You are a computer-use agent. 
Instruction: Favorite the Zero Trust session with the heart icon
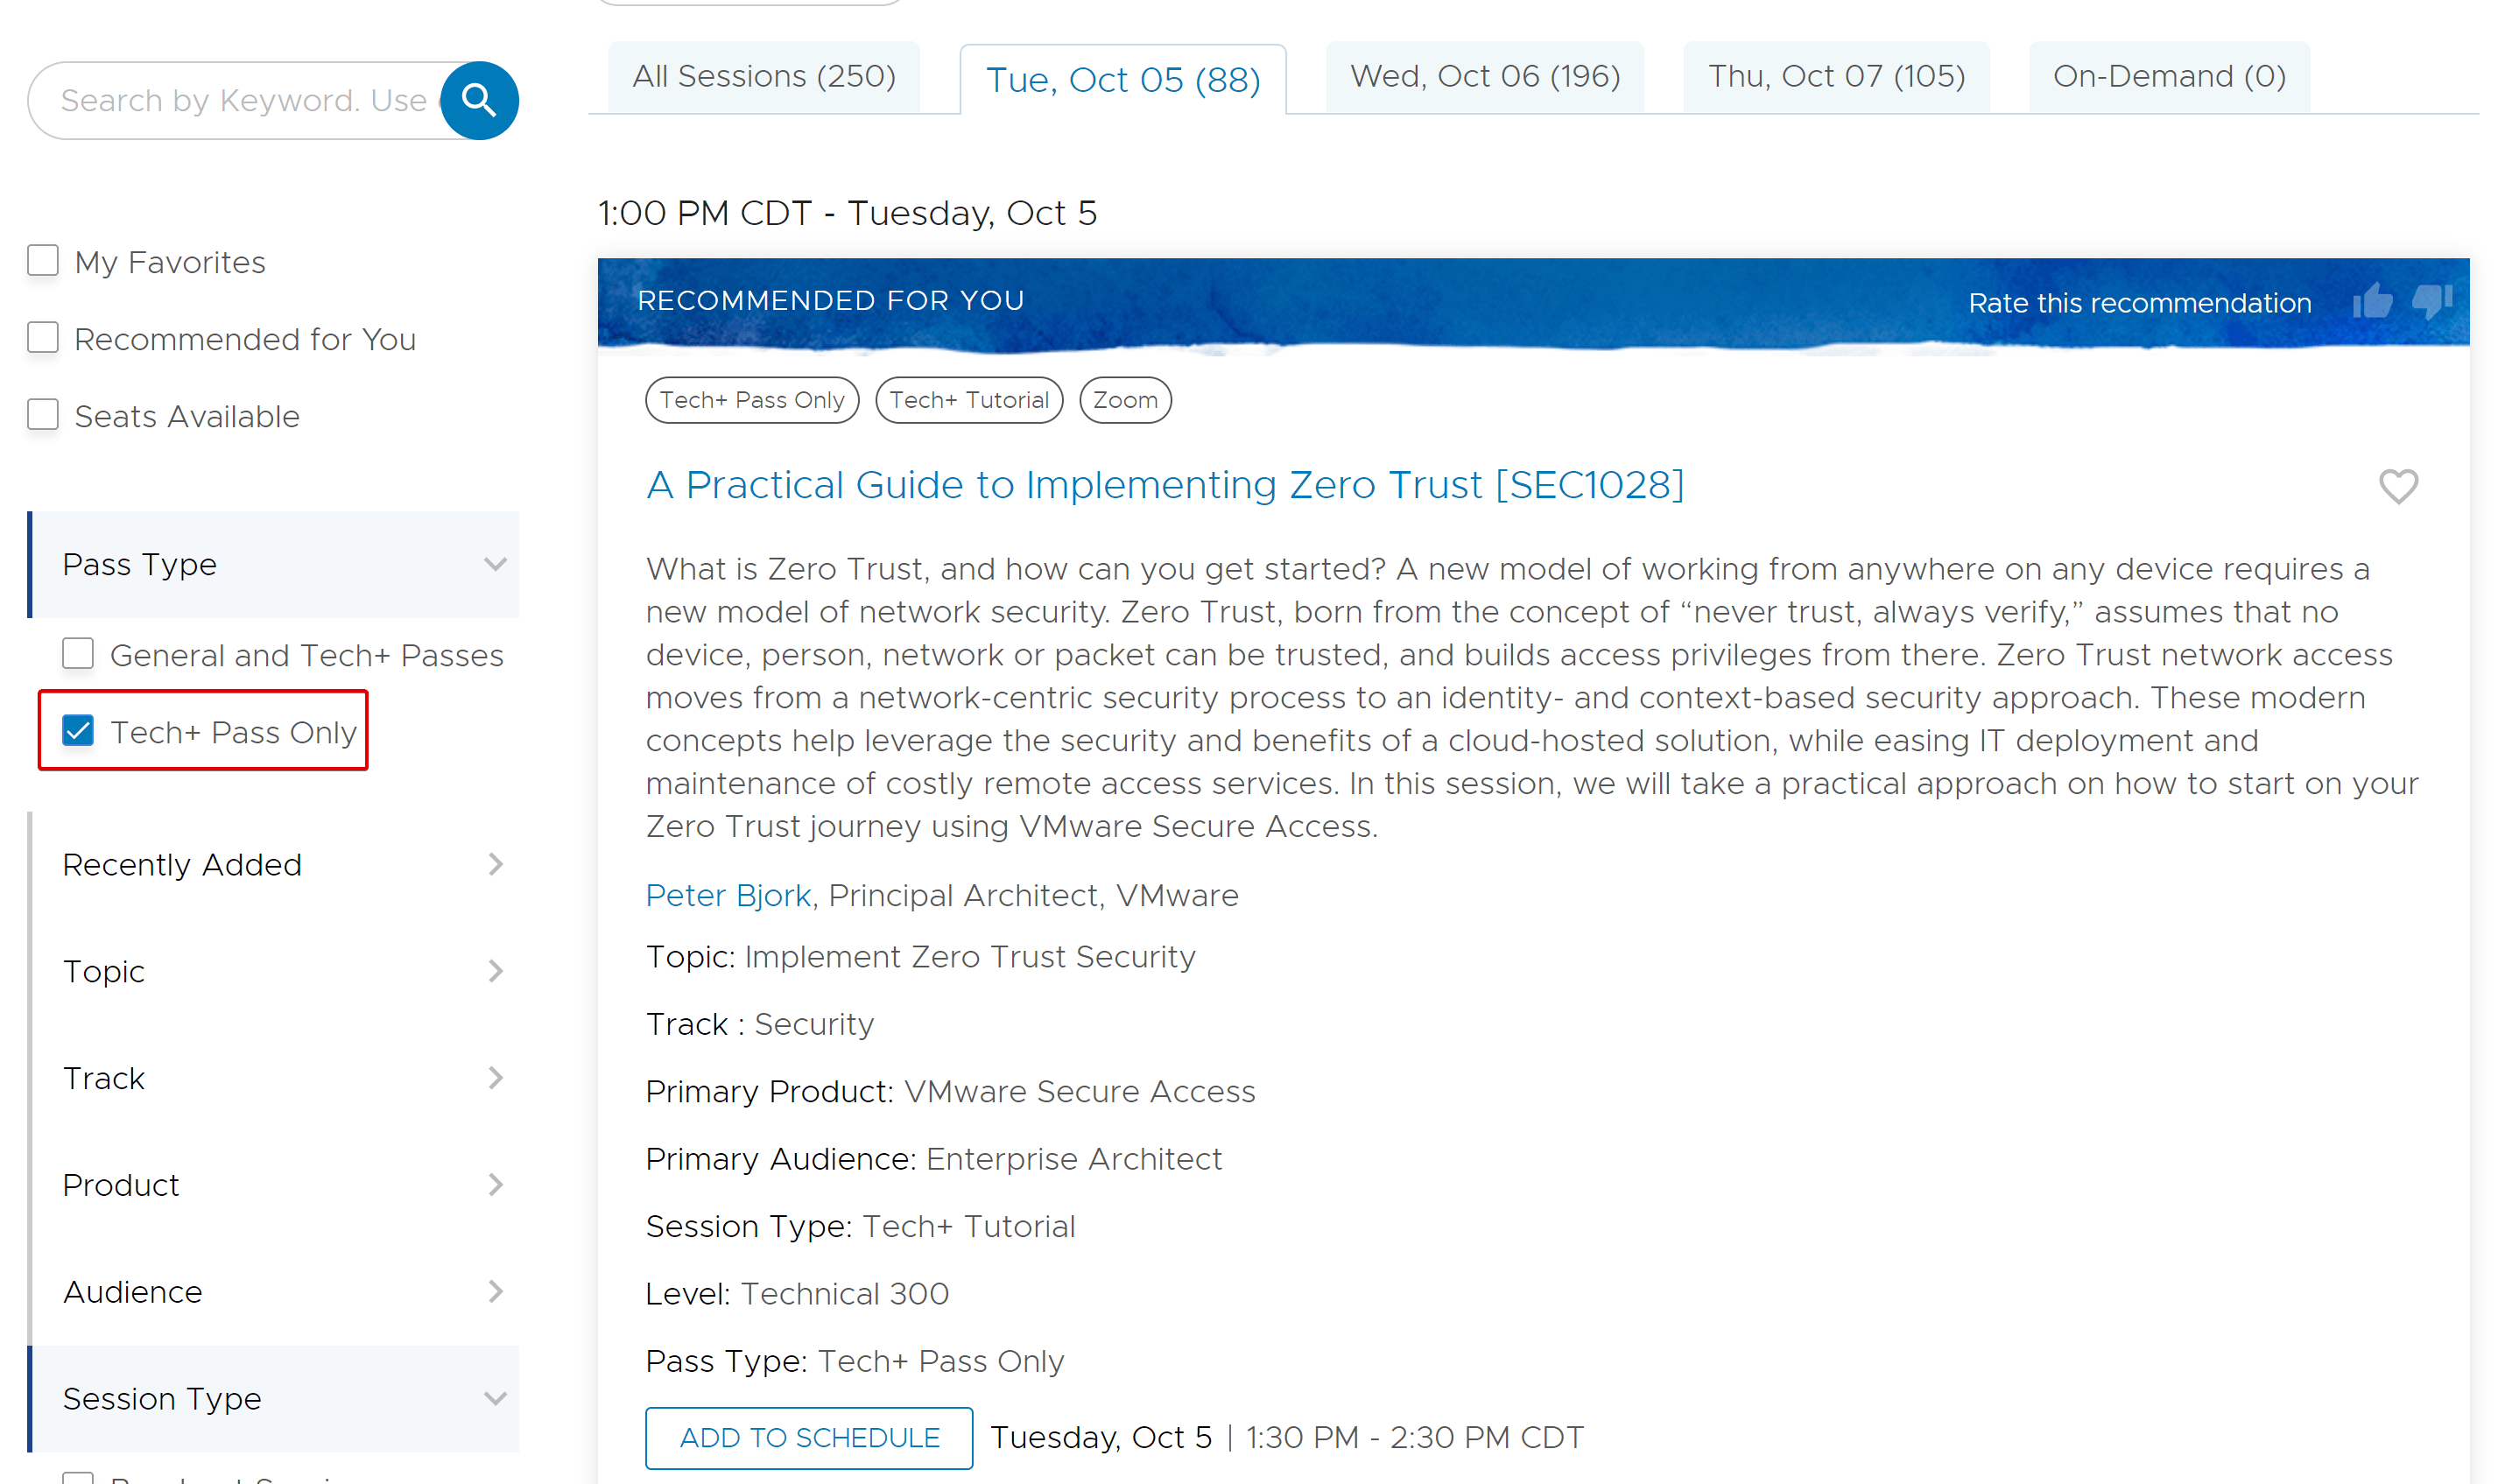click(x=2397, y=487)
